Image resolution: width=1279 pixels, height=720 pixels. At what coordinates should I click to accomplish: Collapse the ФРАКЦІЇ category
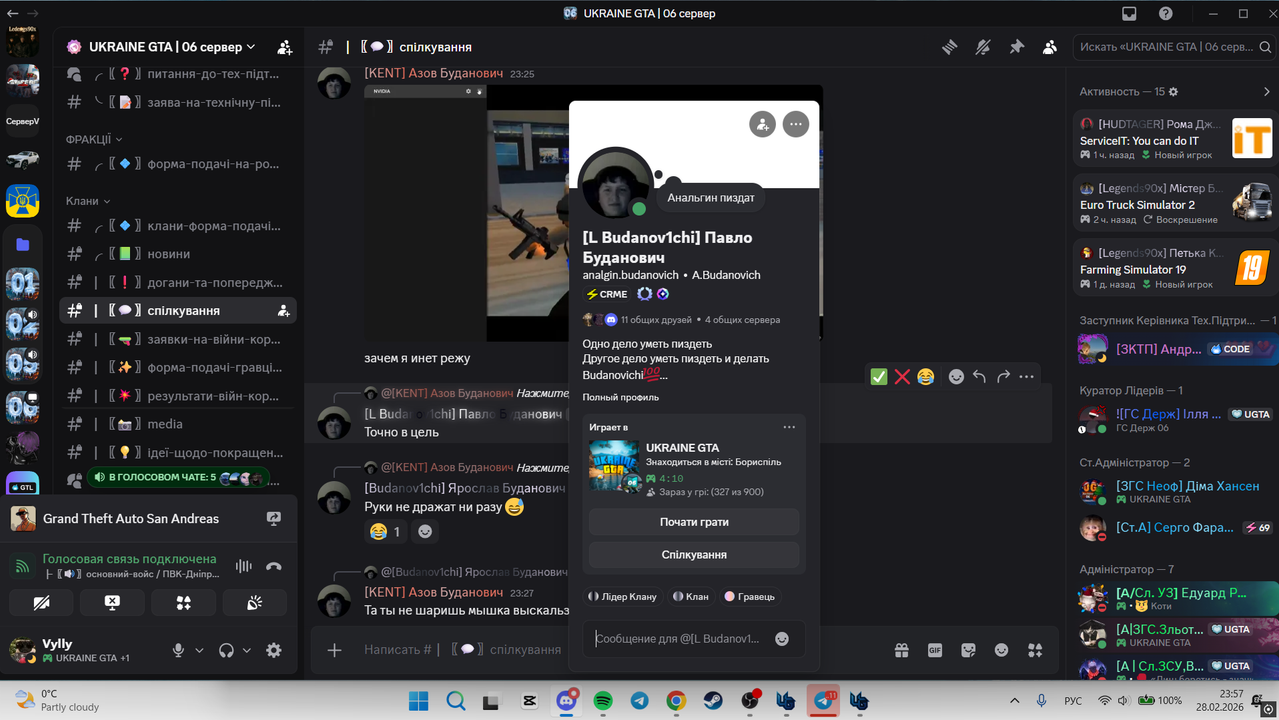pyautogui.click(x=94, y=139)
